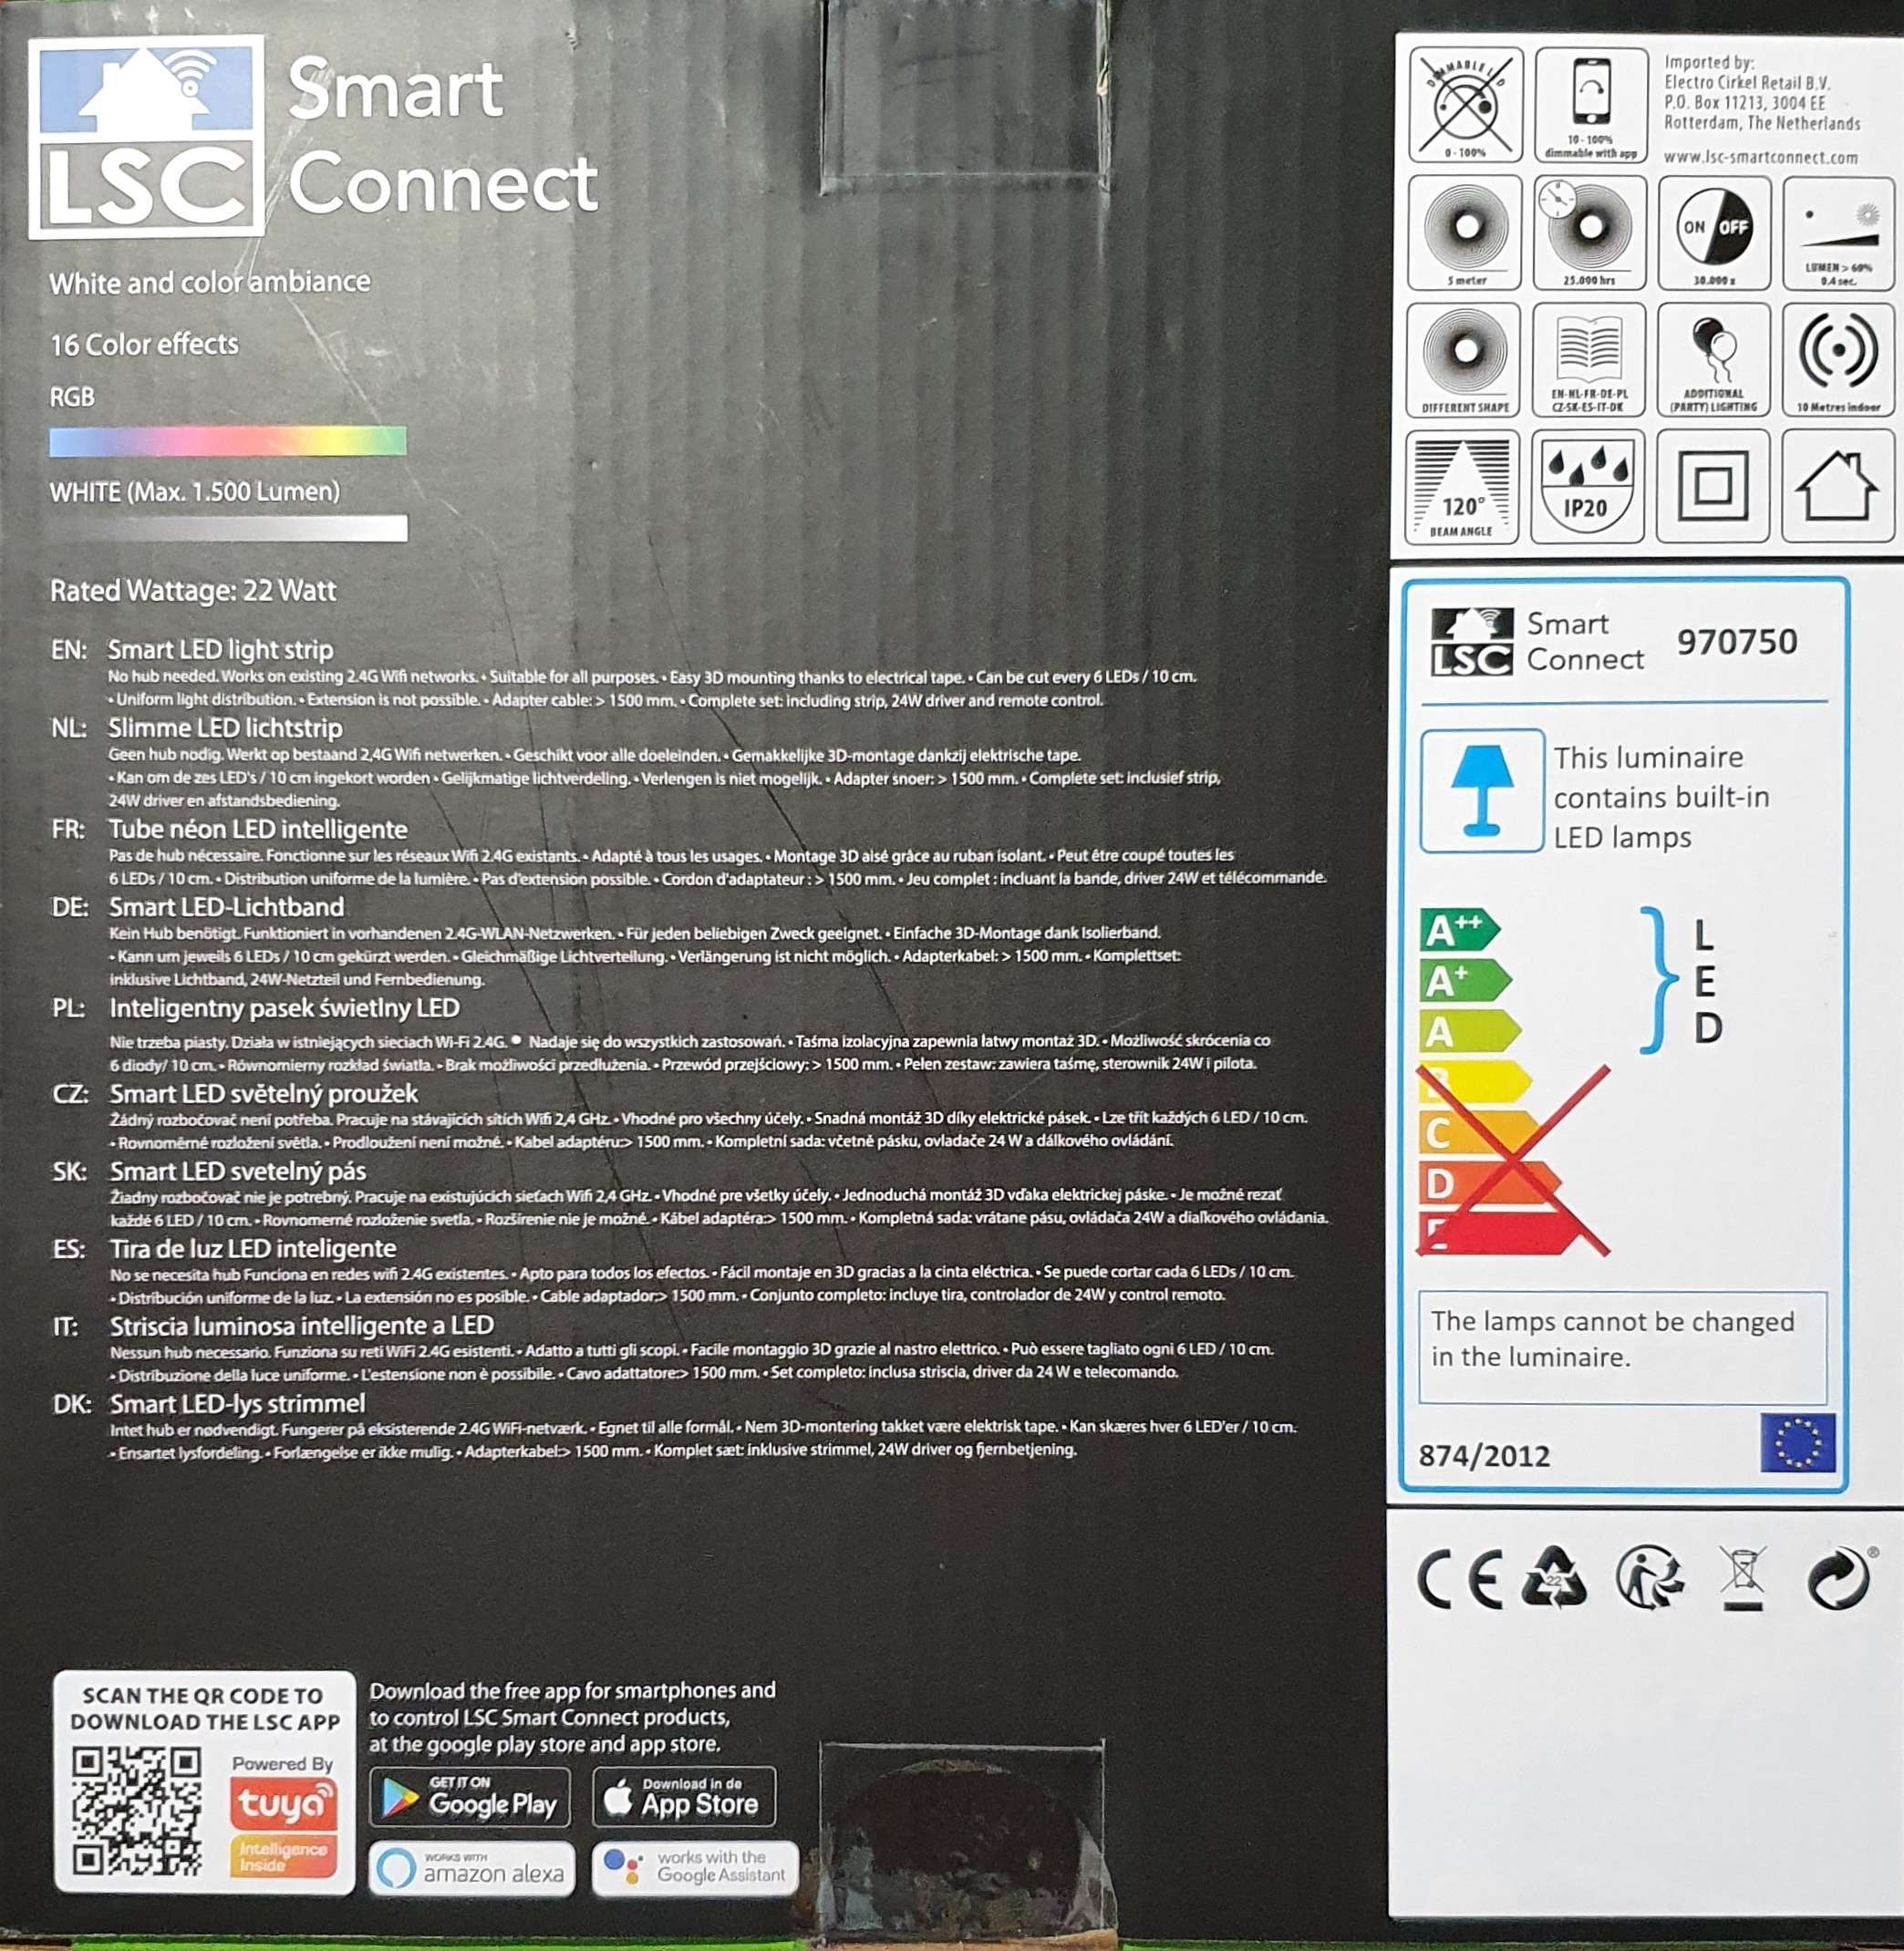
Task: Click the phone 'dimmable with app' icon
Action: 1591,105
